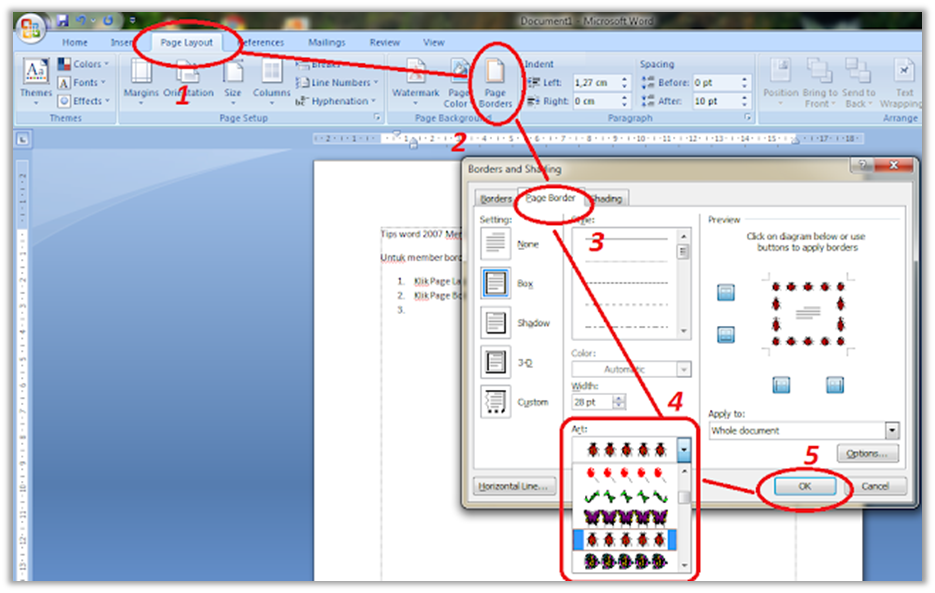
Task: Toggle right border in Preview
Action: coord(835,385)
